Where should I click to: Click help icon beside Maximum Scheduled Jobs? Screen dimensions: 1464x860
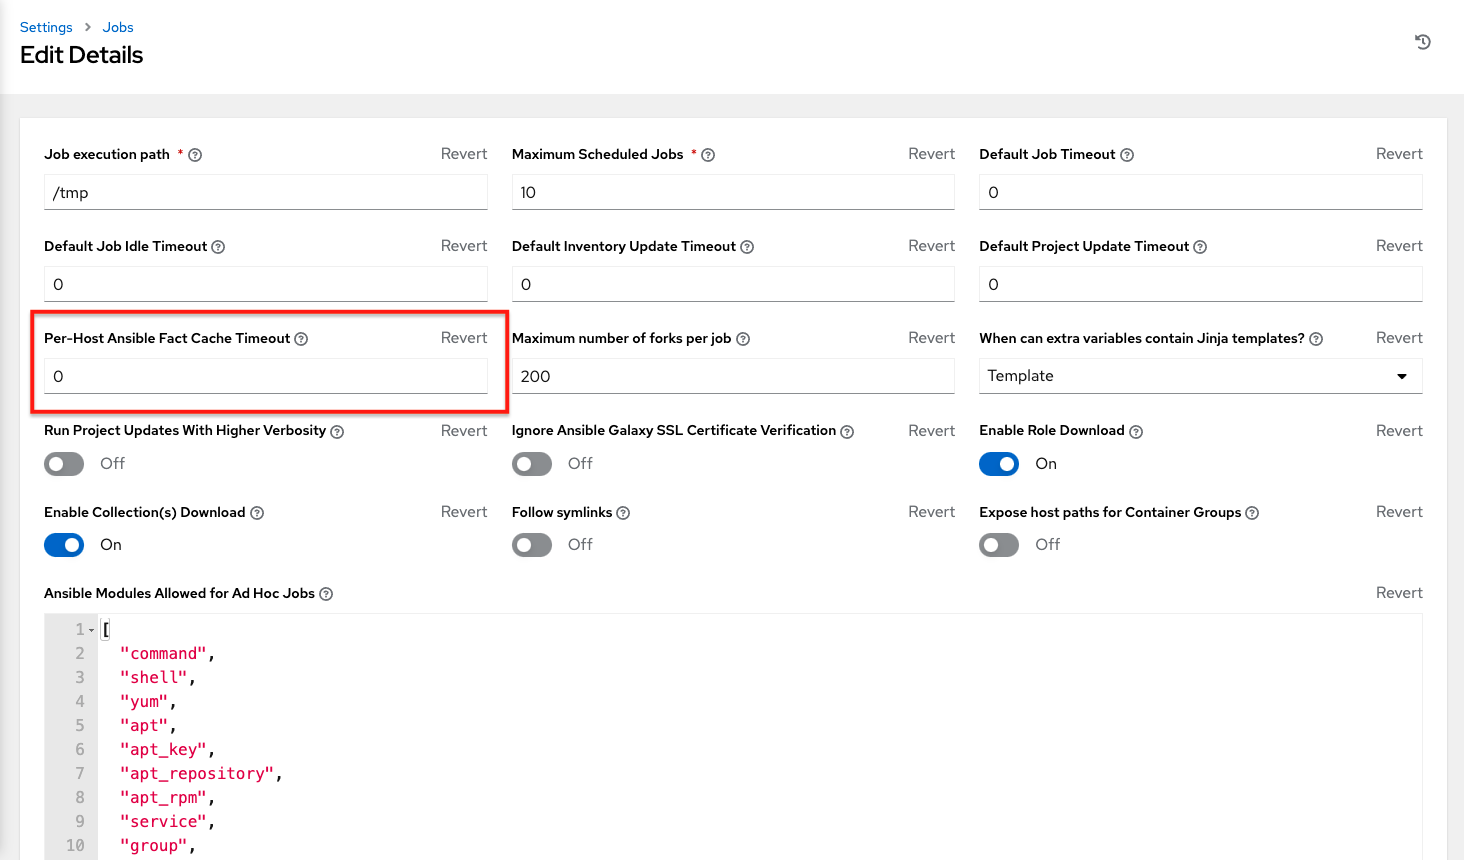(x=708, y=155)
